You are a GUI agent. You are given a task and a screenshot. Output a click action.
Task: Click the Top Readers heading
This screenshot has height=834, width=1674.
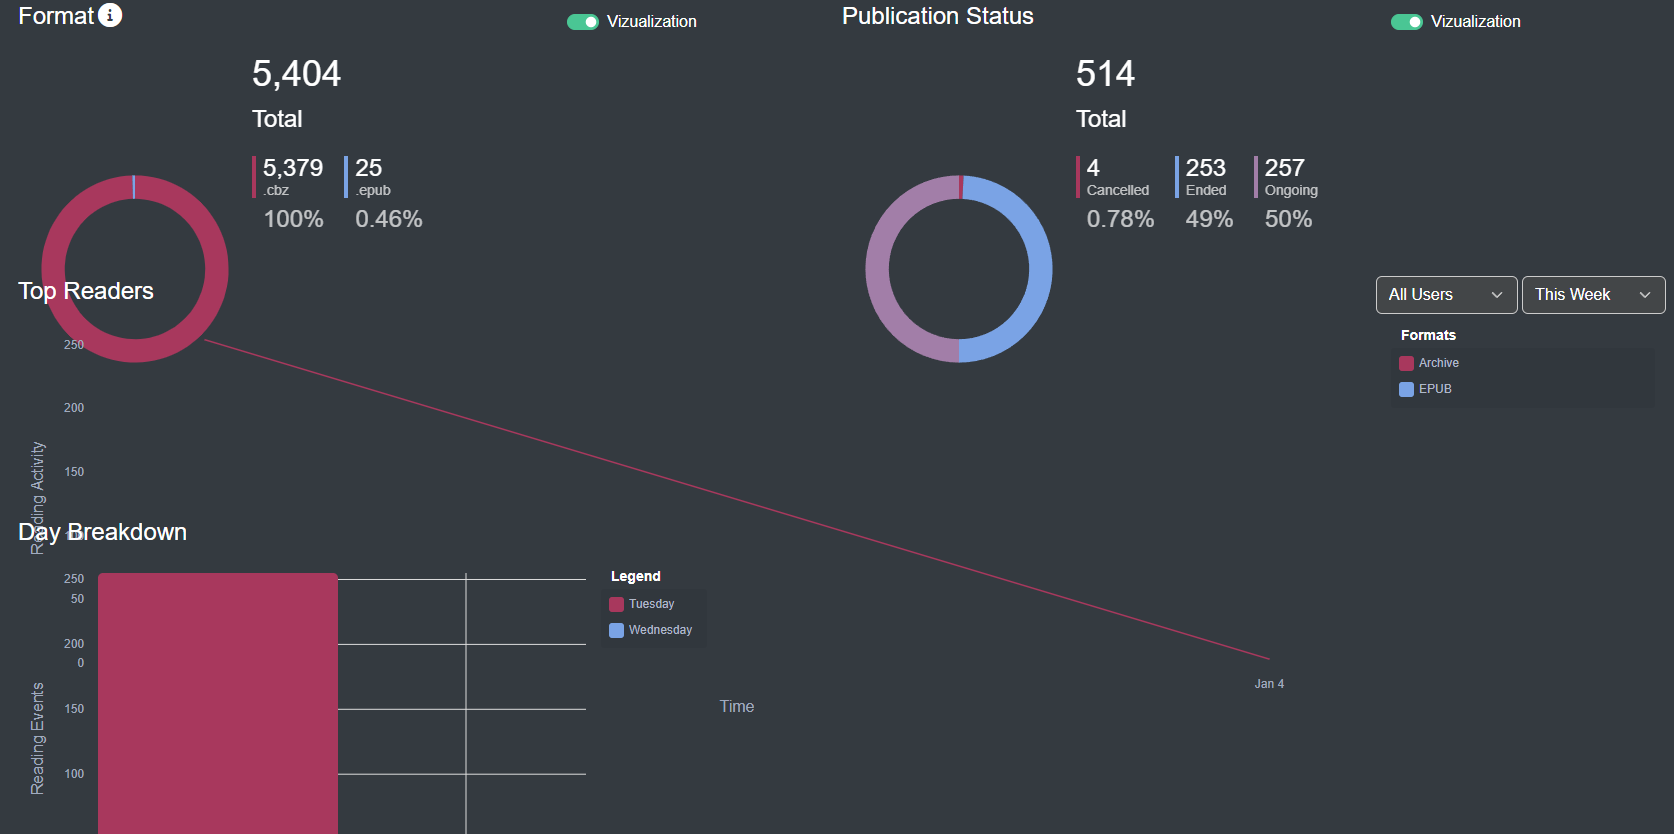pos(86,291)
